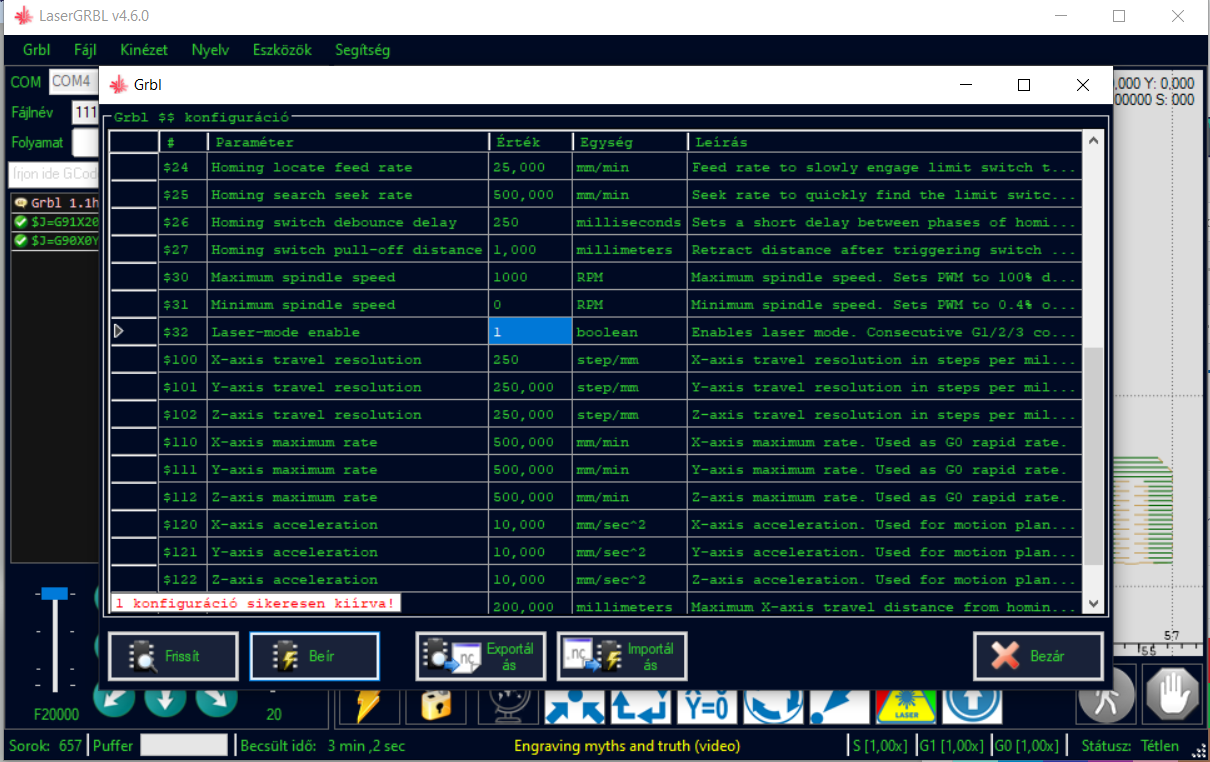
Task: Open the Grbl menu
Action: (x=37, y=50)
